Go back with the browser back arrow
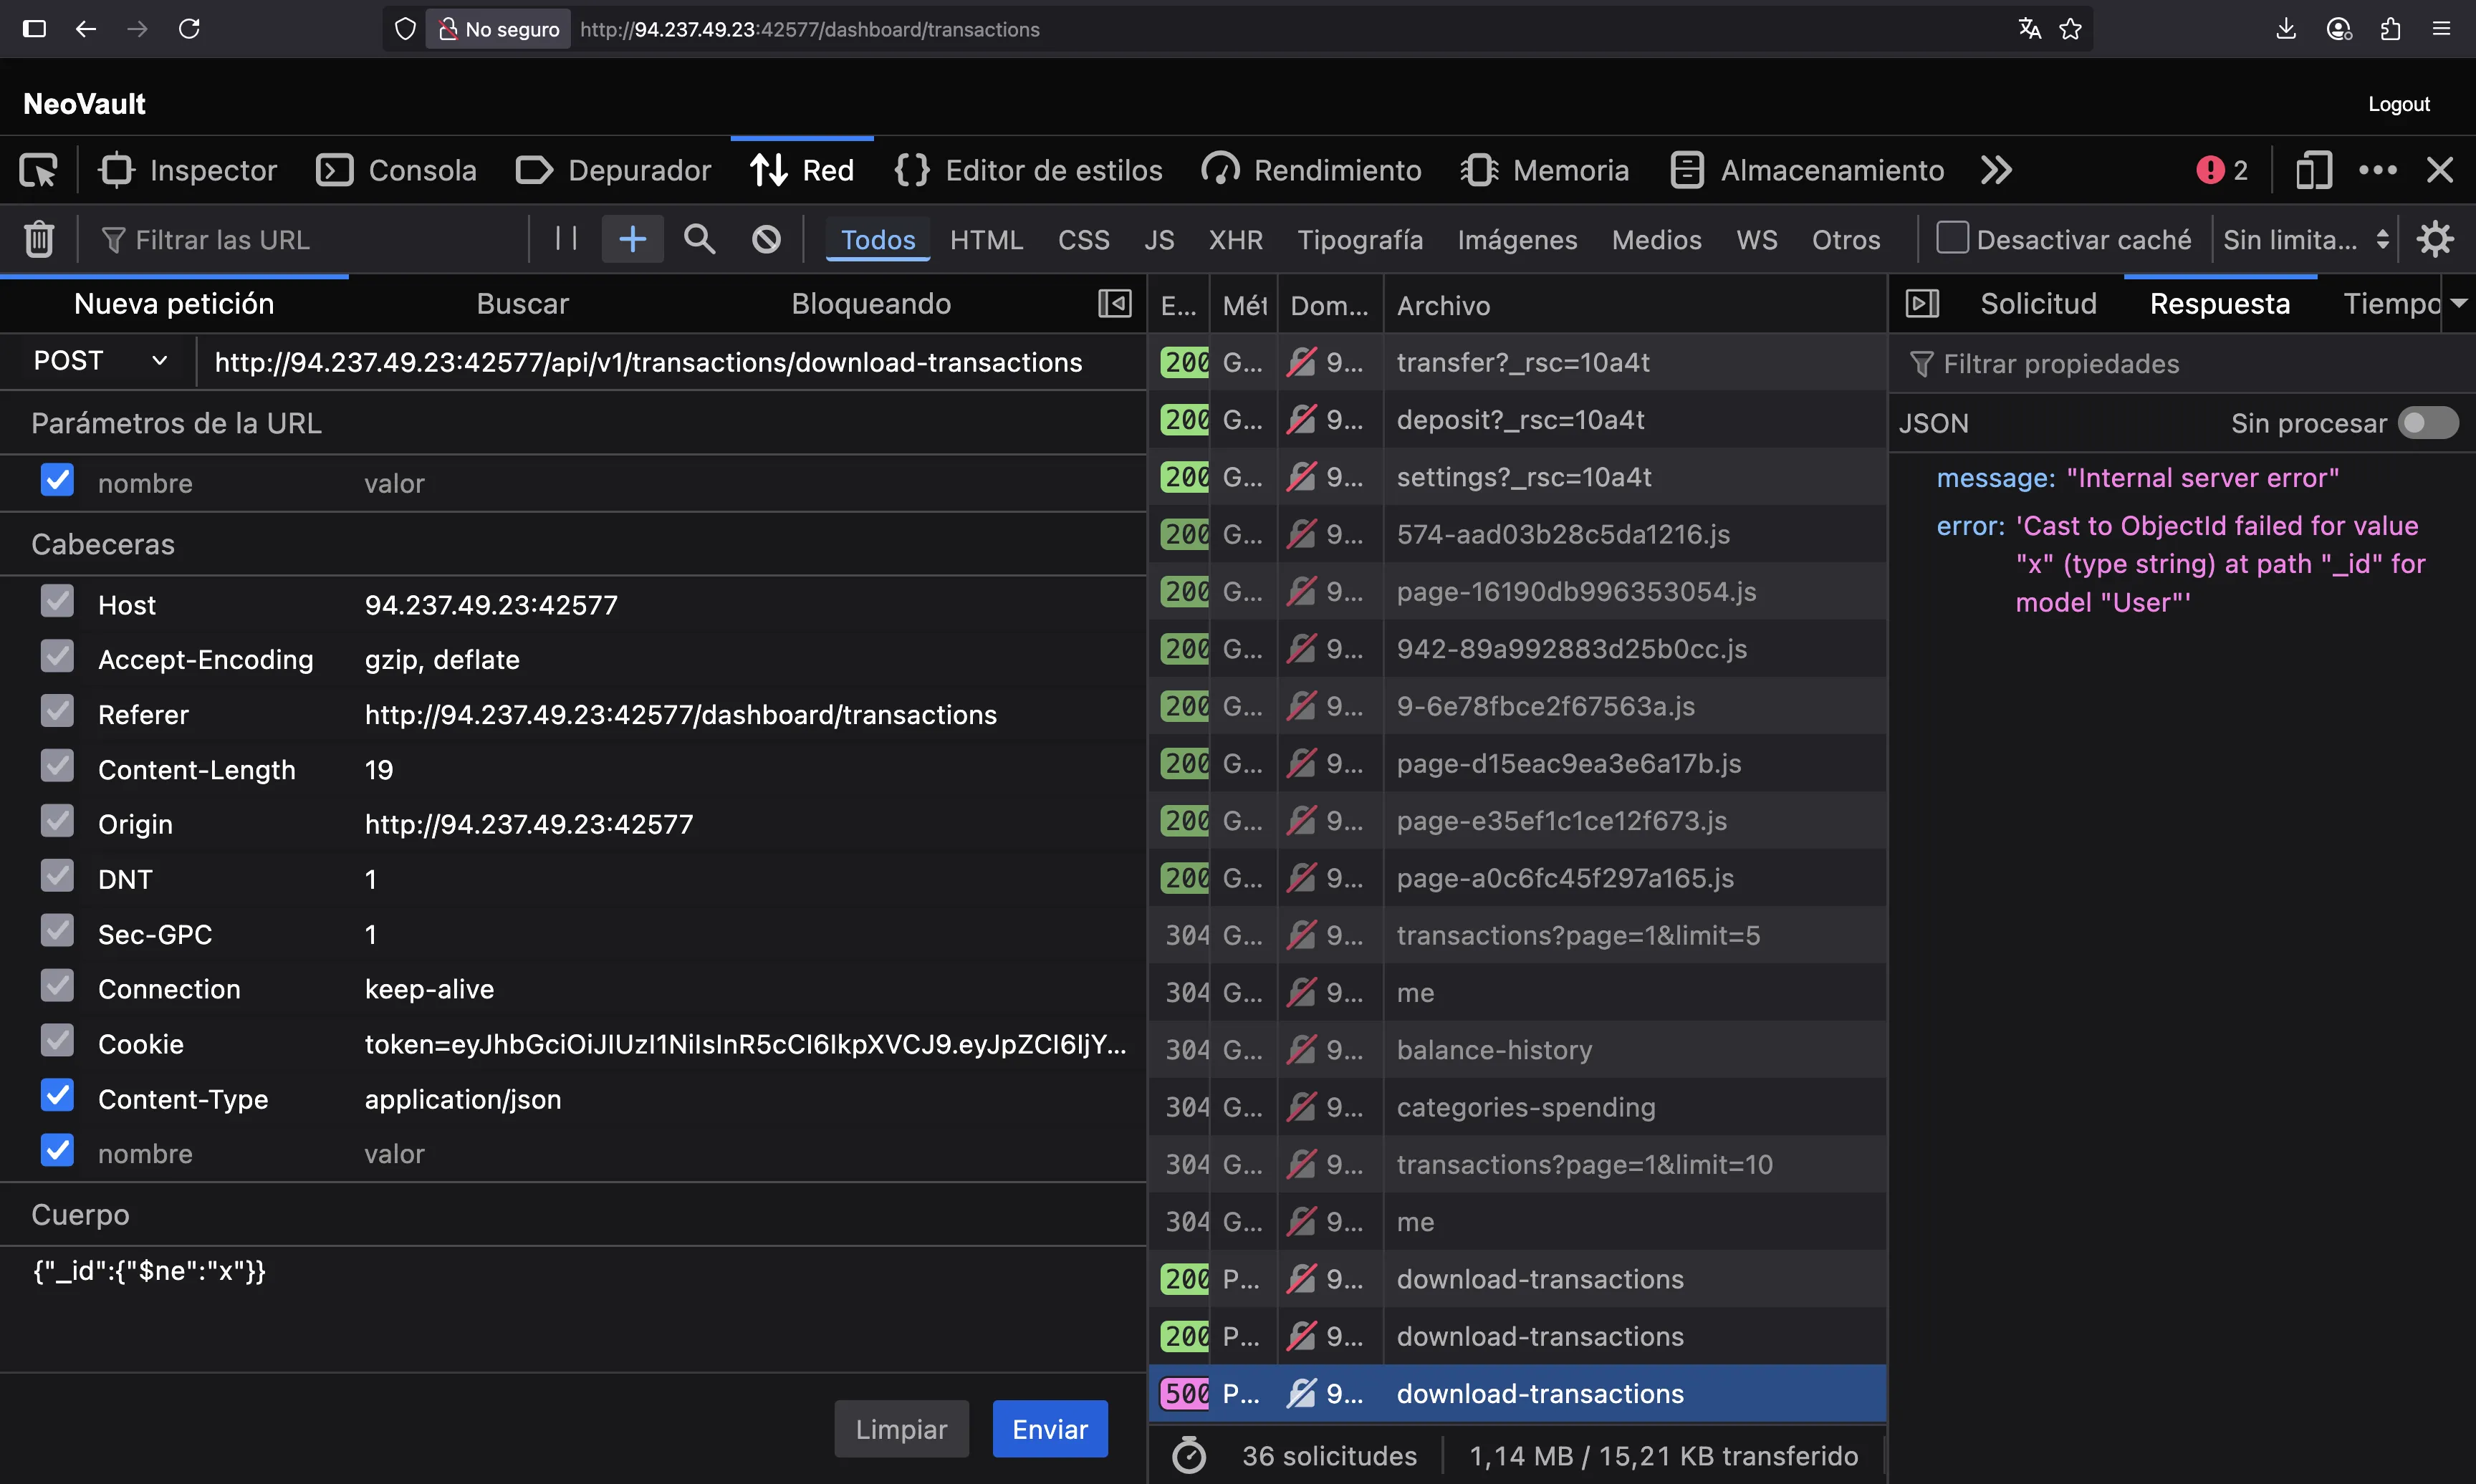Viewport: 2476px width, 1484px height. (86, 29)
